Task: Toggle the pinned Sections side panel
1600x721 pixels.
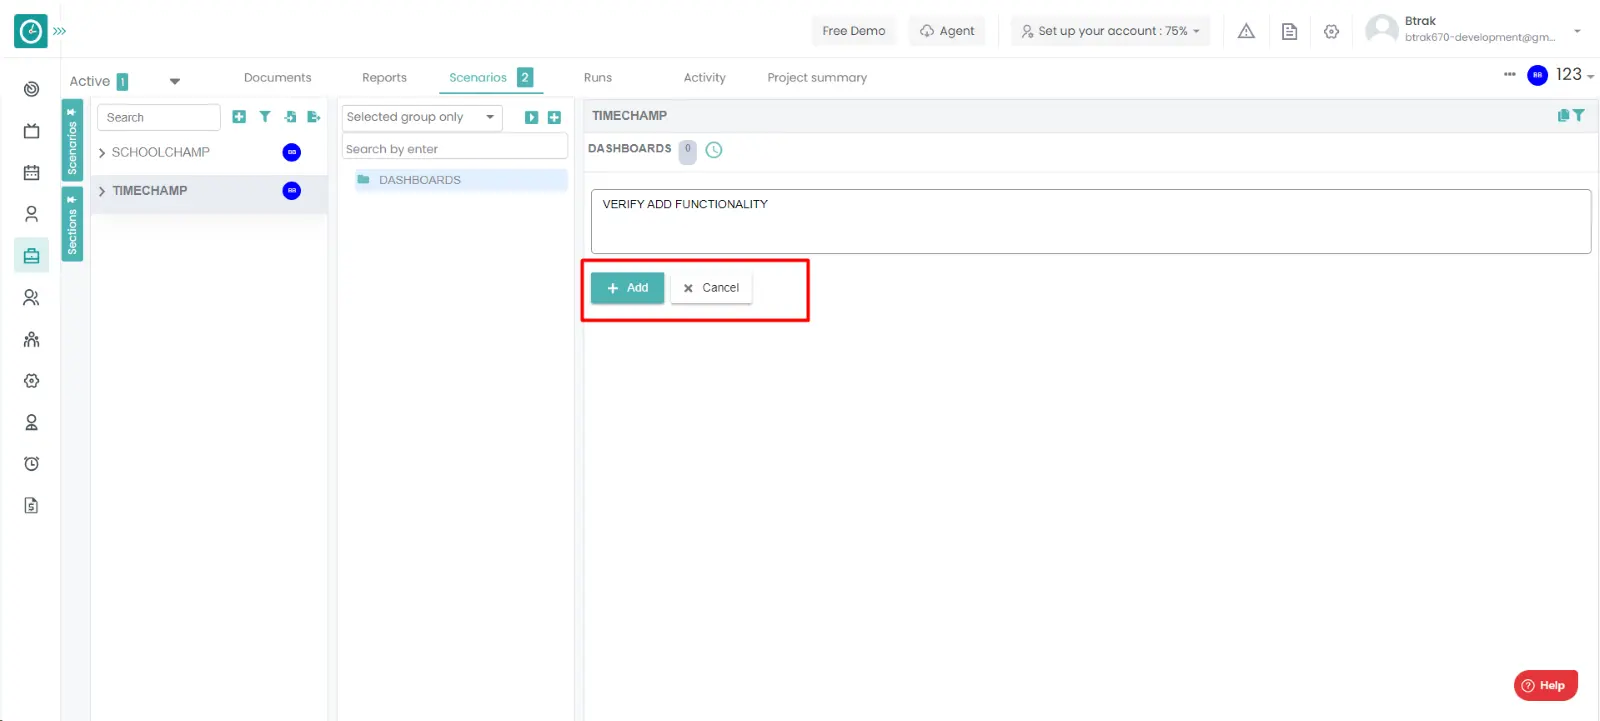Action: [72, 224]
